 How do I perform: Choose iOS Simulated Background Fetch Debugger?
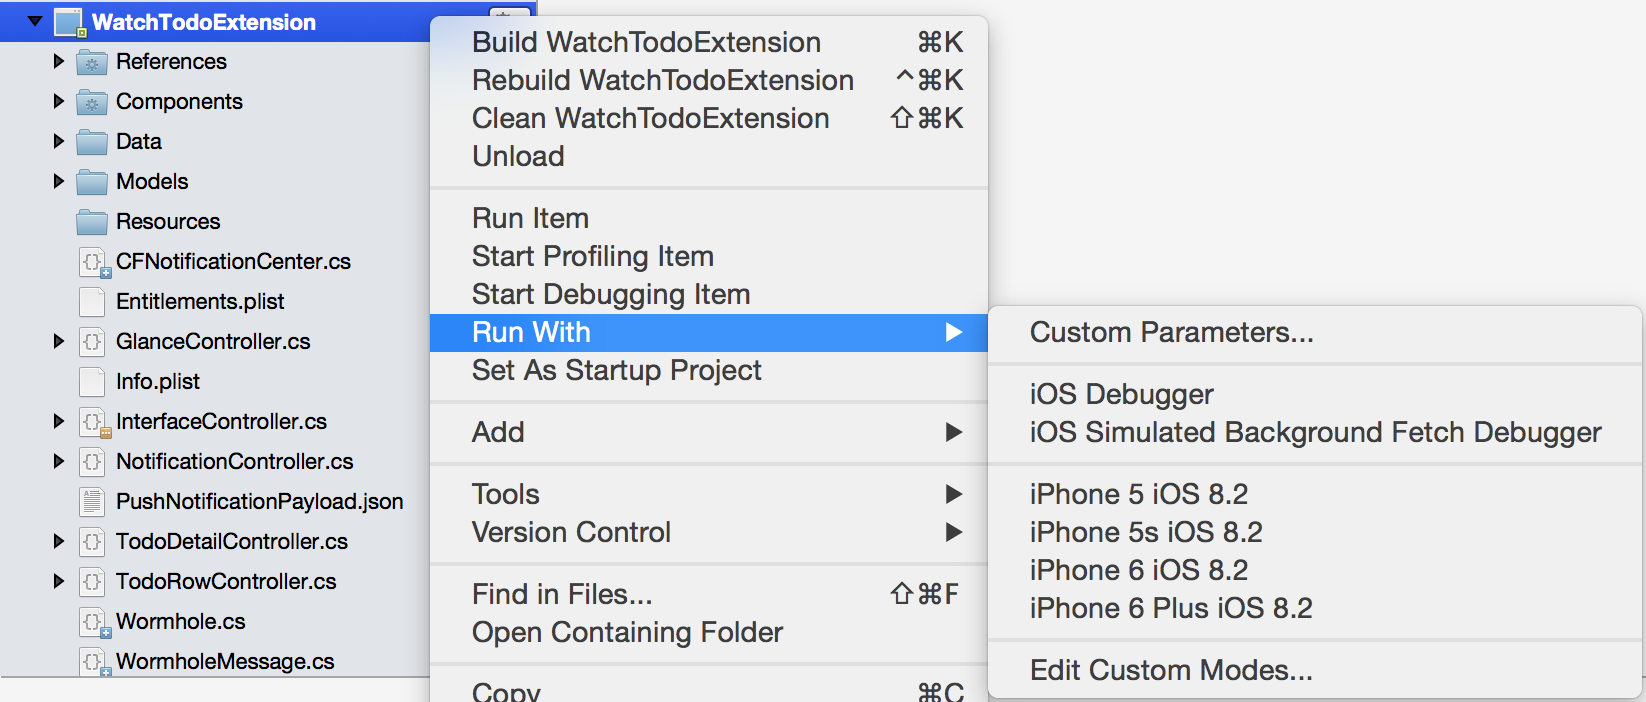point(1315,432)
